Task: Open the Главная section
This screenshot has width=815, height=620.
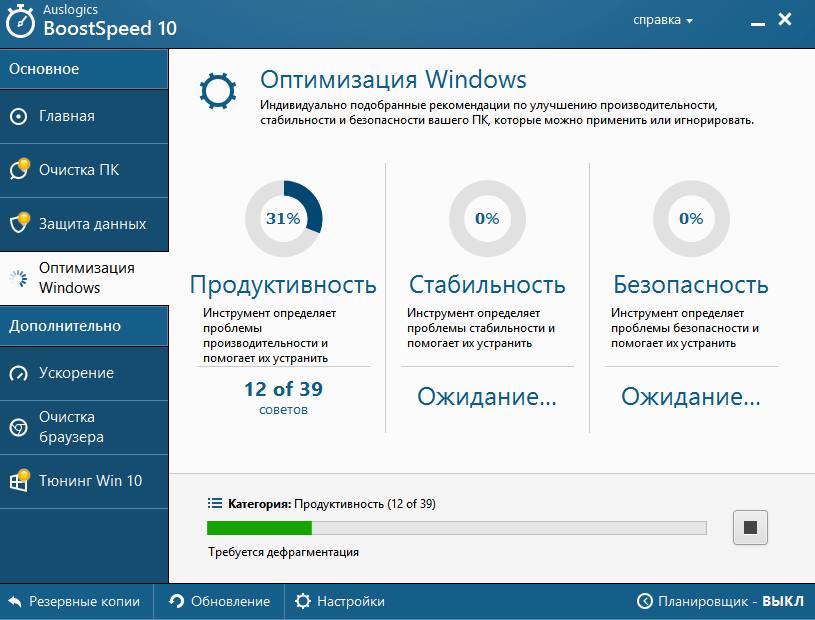Action: click(84, 116)
